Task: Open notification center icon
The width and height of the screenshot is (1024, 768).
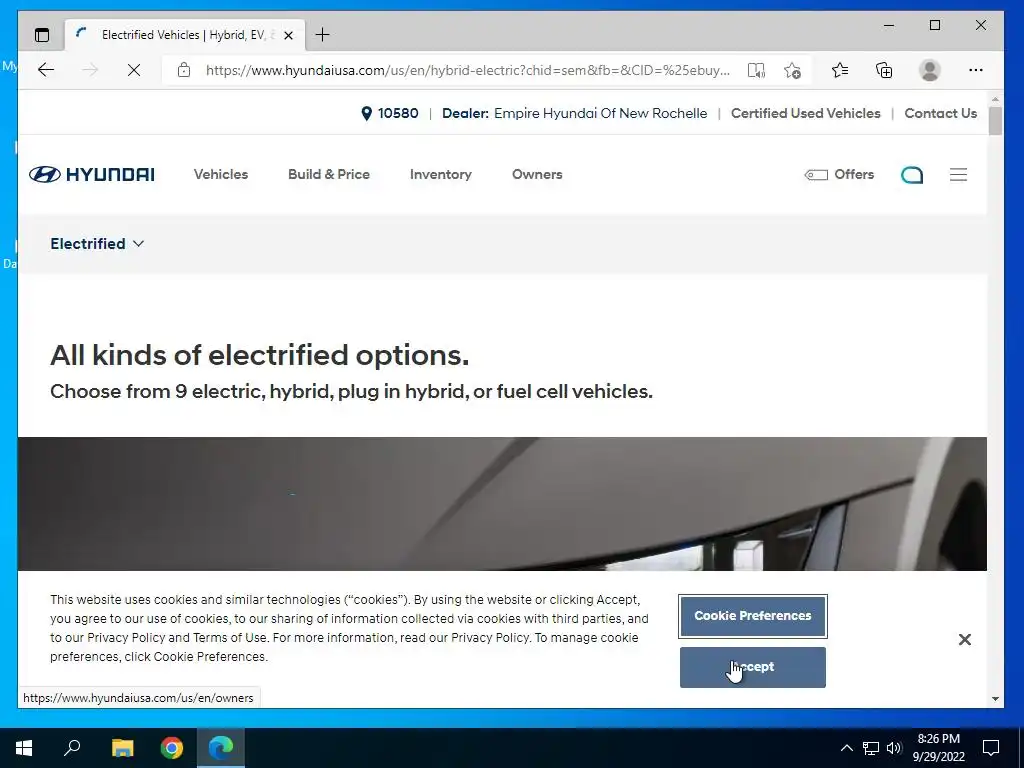Action: 991,748
